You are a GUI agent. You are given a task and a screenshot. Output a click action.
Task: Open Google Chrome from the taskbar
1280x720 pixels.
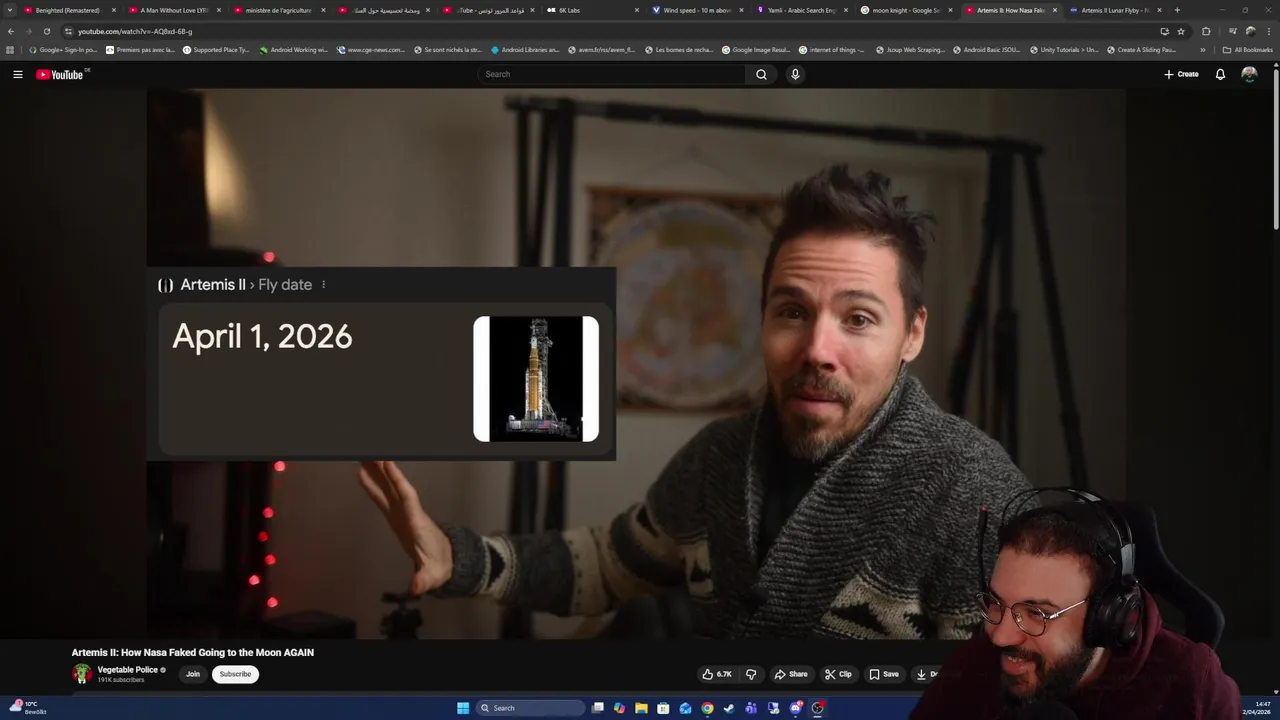[707, 708]
